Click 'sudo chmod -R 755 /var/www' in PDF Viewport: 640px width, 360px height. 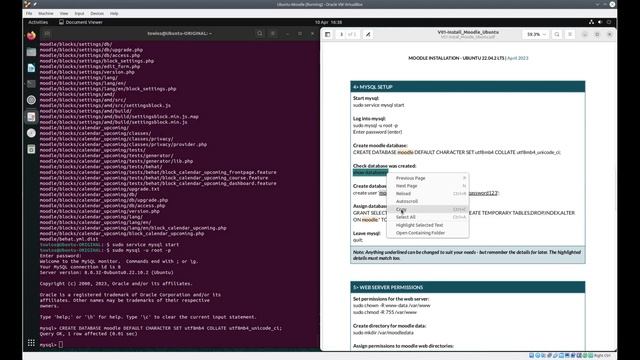point(384,312)
